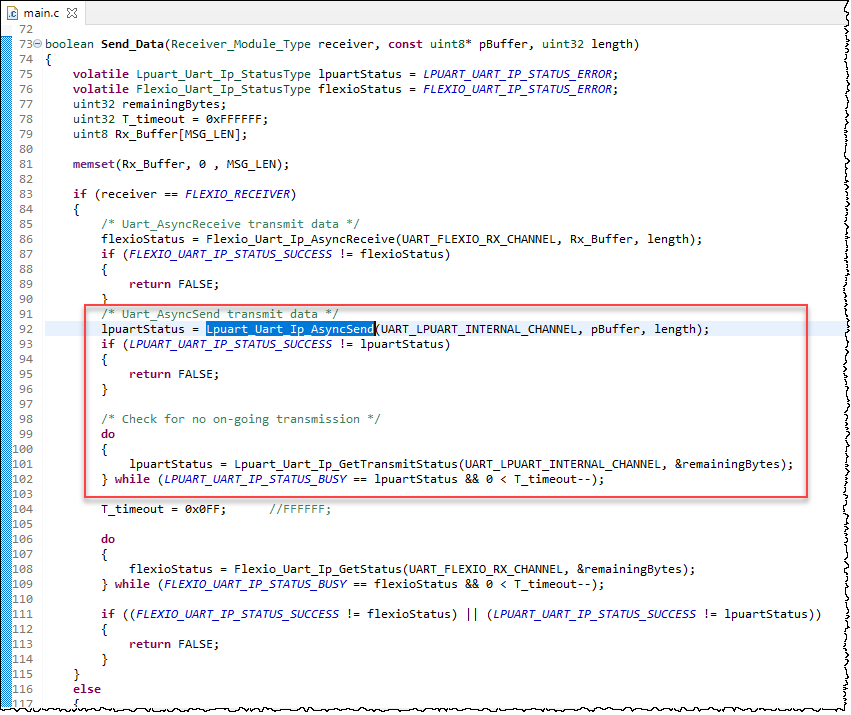Click the highlighted Lpuart_Uart_Ip_AsyncSend call
851x715 pixels.
point(290,329)
